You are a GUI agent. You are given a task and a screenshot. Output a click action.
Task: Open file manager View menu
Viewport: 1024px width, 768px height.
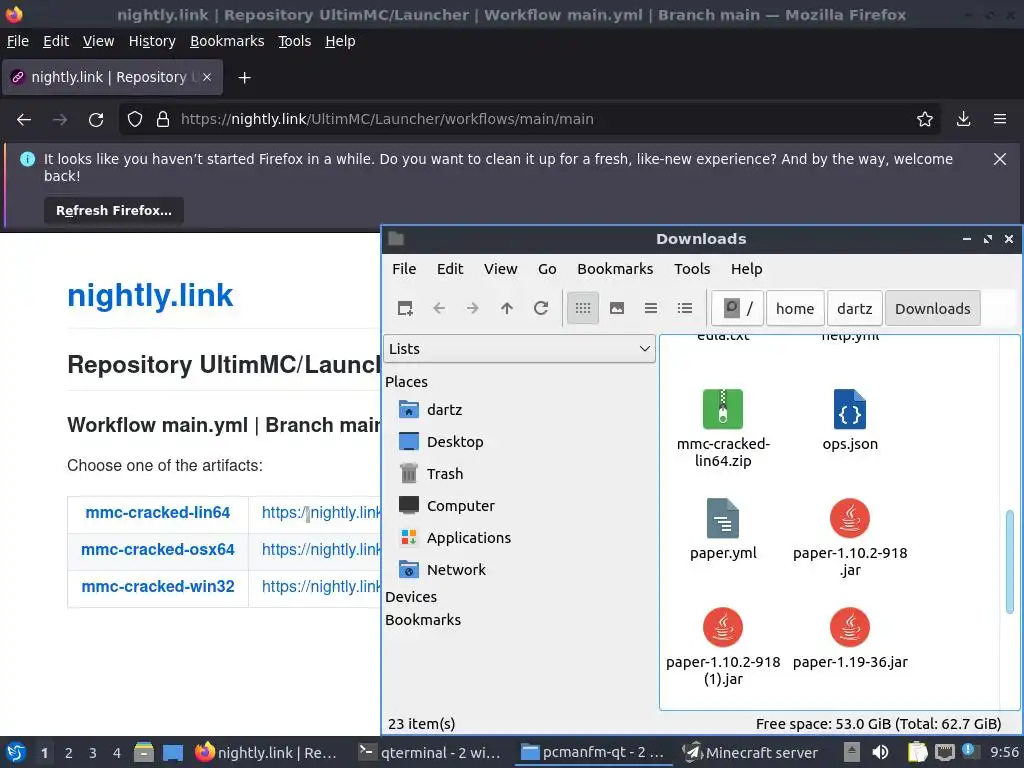coord(500,269)
